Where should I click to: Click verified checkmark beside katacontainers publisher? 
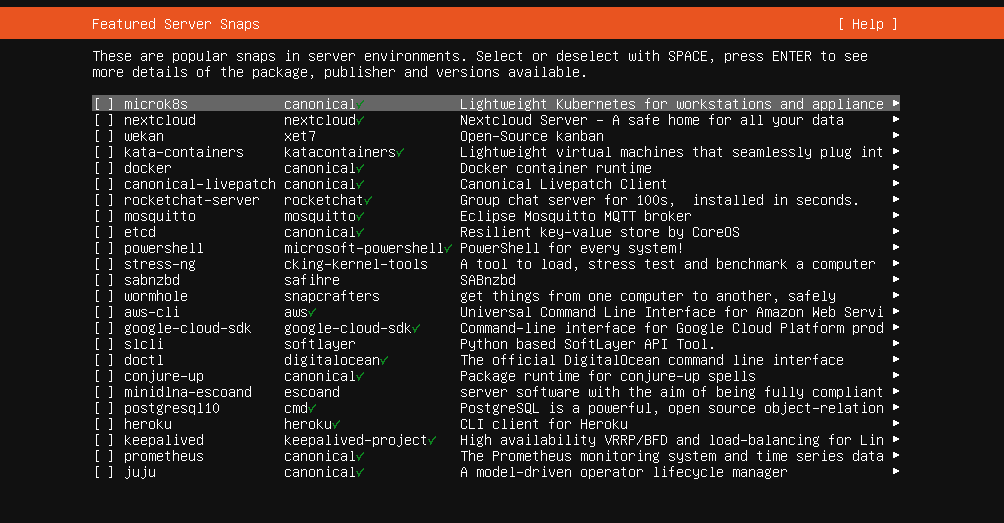coord(400,152)
